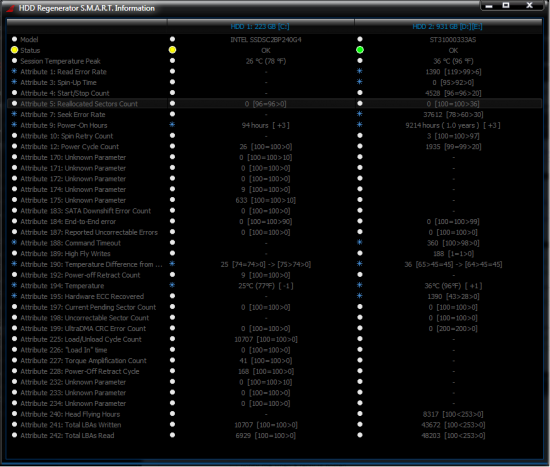Image resolution: width=550 pixels, height=467 pixels.
Task: Click the blue star icon beside Attribute 1: Read Error Rate
Action: (14, 71)
